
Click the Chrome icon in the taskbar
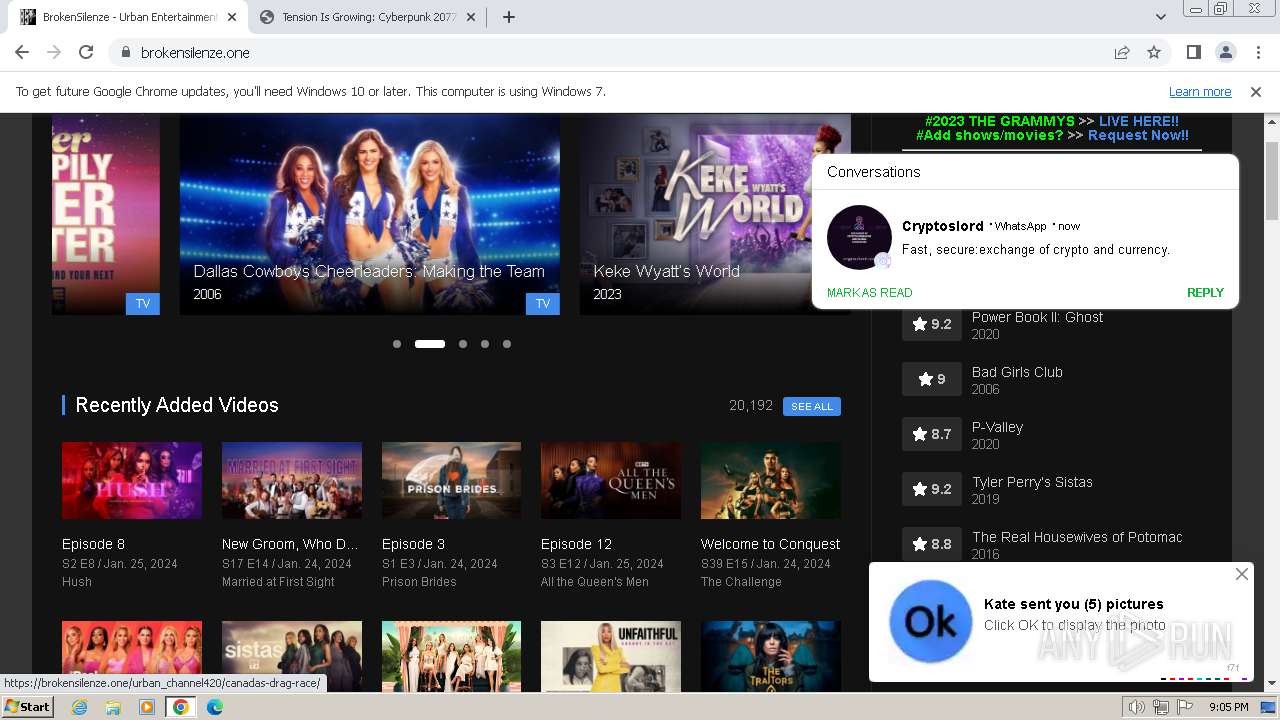coord(181,707)
